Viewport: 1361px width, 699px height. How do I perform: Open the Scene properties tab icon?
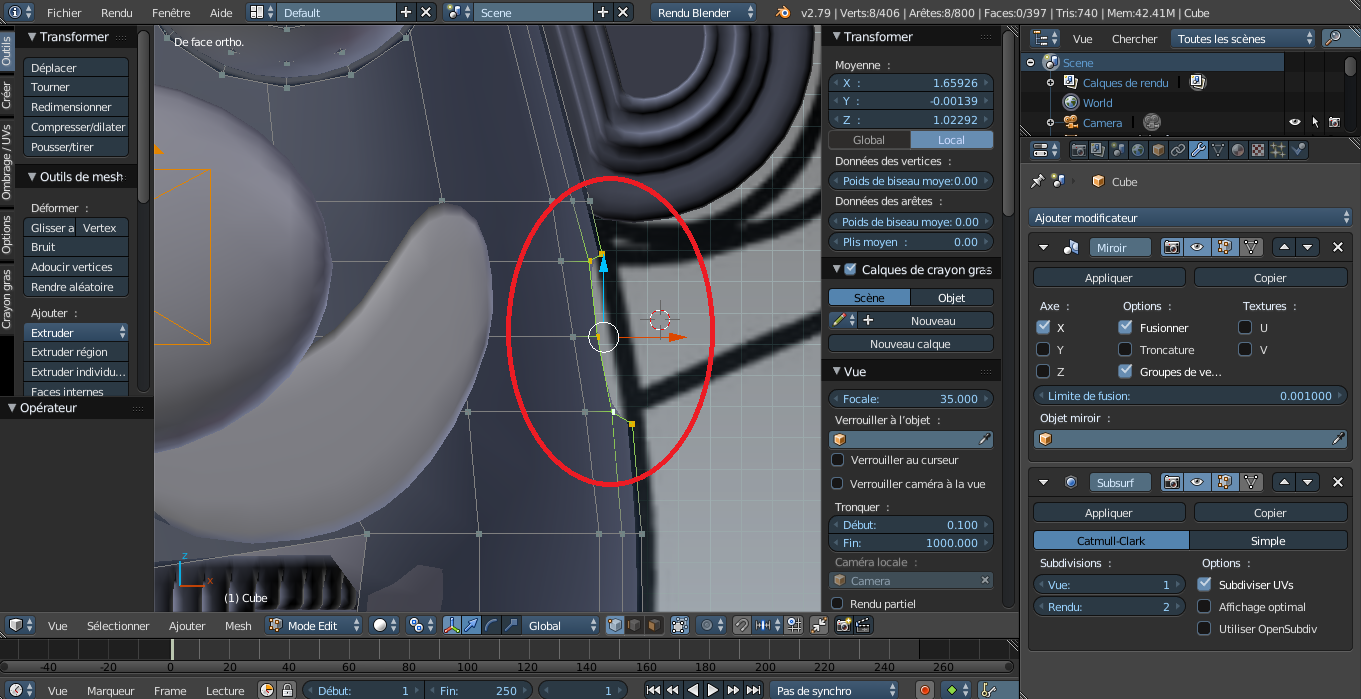point(1119,150)
